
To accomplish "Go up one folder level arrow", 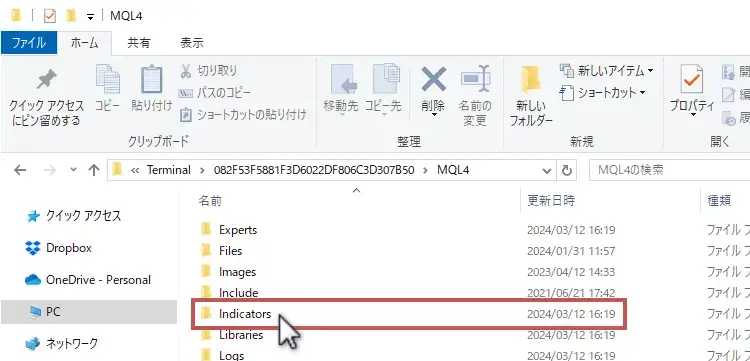I will pos(94,170).
